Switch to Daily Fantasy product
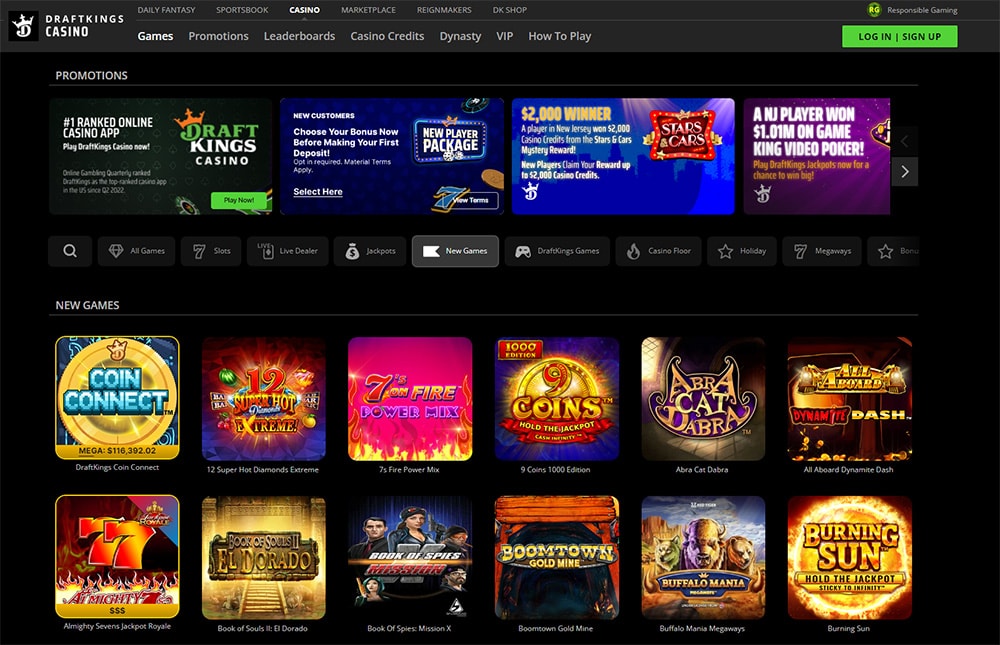Viewport: 1000px width, 645px height. tap(166, 10)
